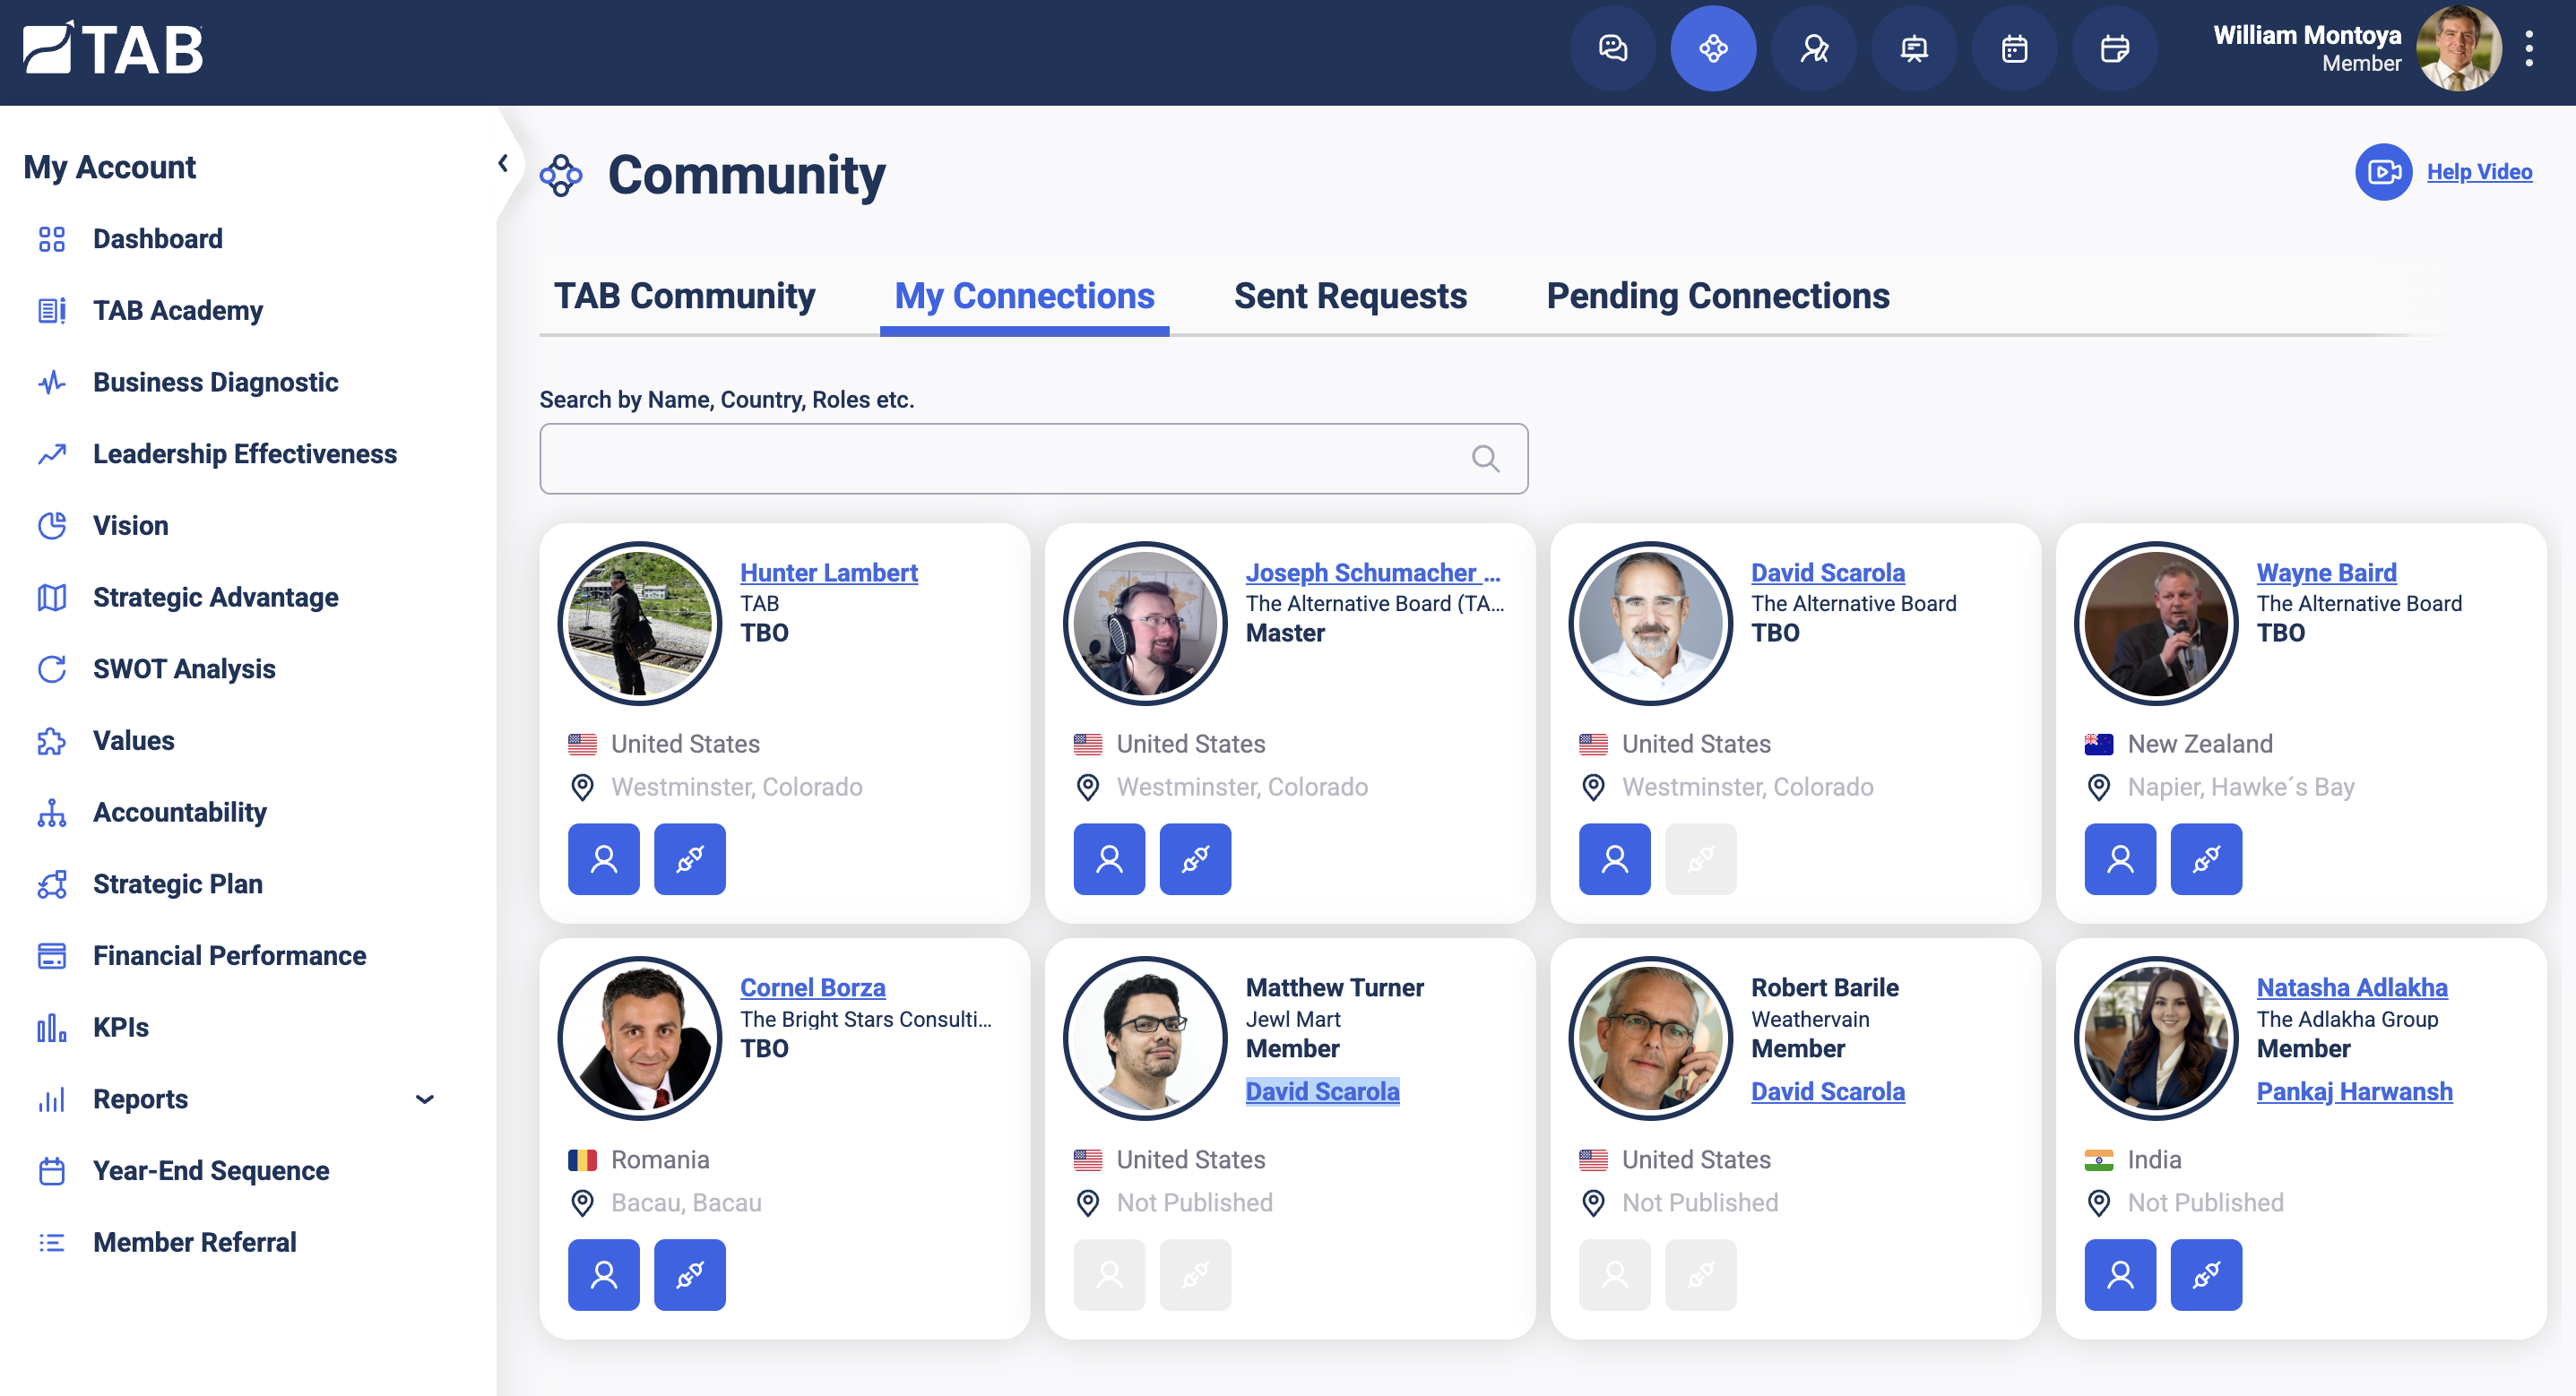Open the calendar grid icon in header
This screenshot has width=2576, height=1396.
pyautogui.click(x=2014, y=48)
